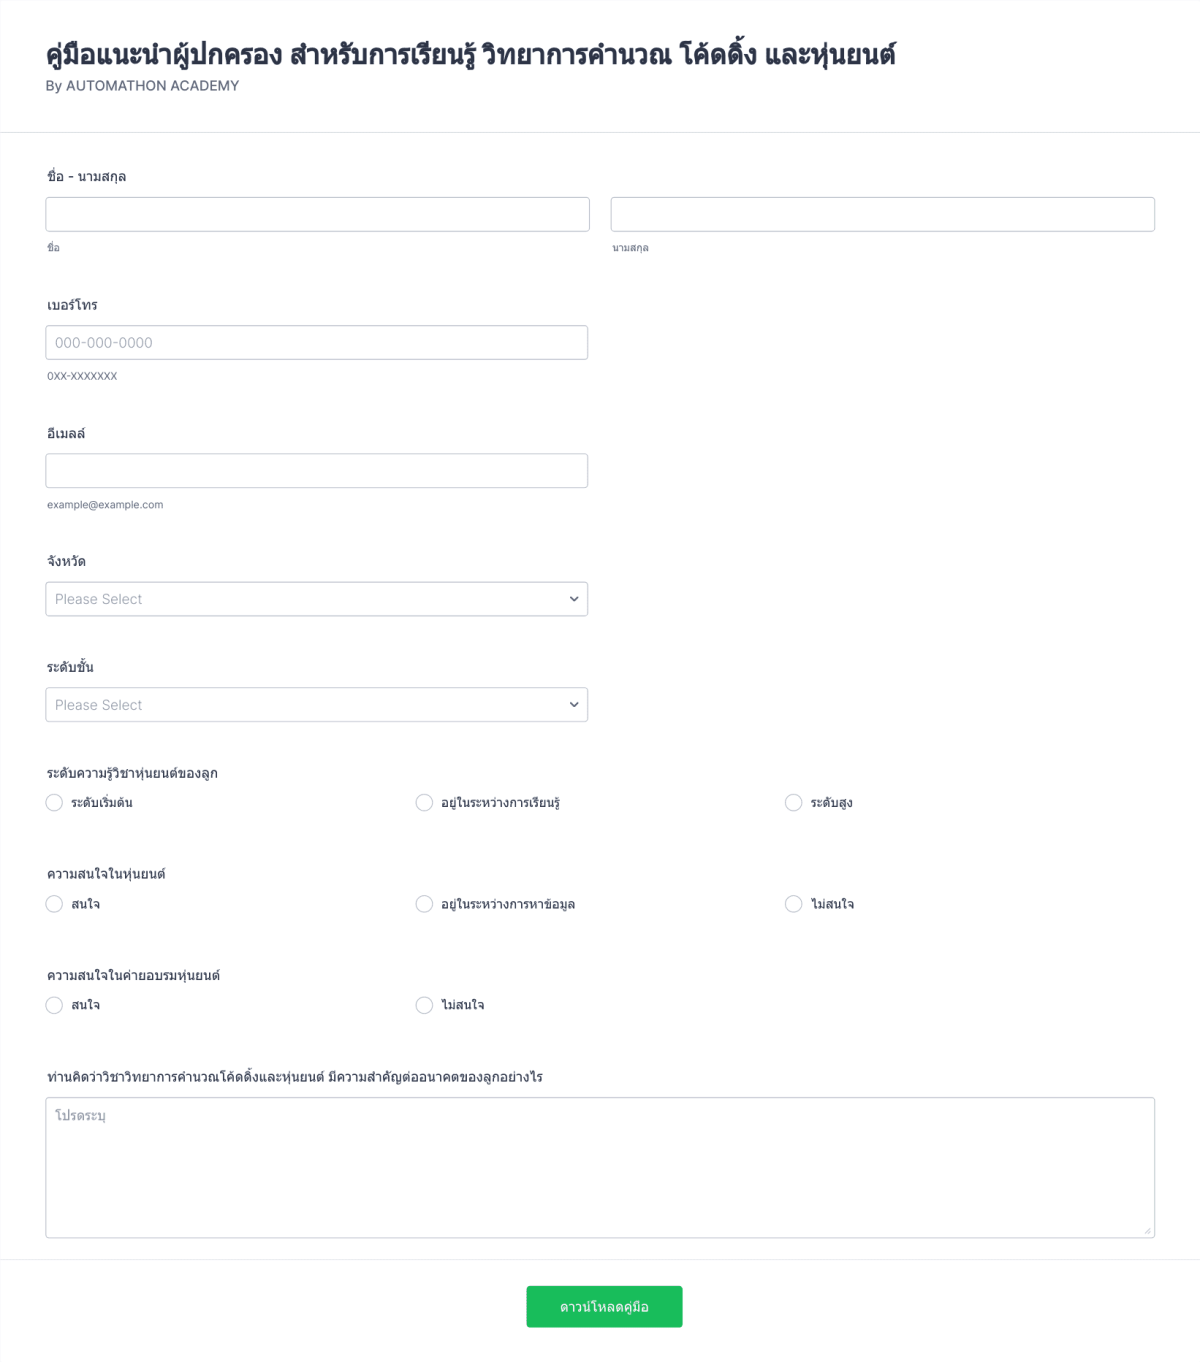Image resolution: width=1200 pixels, height=1362 pixels.
Task: Select ไม่สนใจ under ความสนใจในค่ายอบรมหุ่นยนต์
Action: click(424, 1005)
